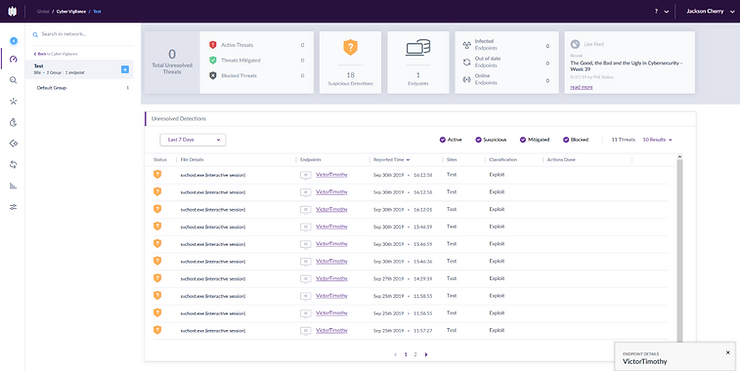This screenshot has width=740, height=371.
Task: Click the Global breadcrumb
Action: click(x=43, y=11)
